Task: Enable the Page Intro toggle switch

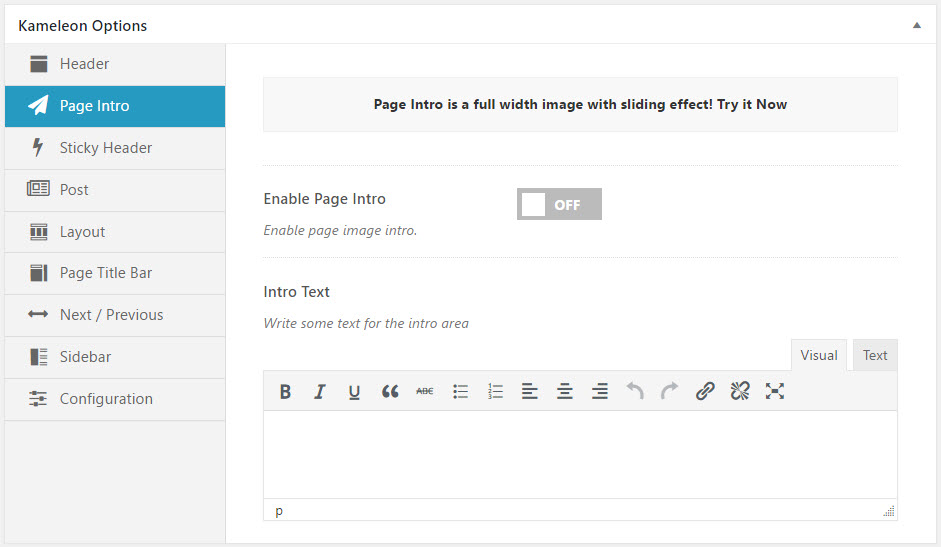Action: tap(559, 204)
